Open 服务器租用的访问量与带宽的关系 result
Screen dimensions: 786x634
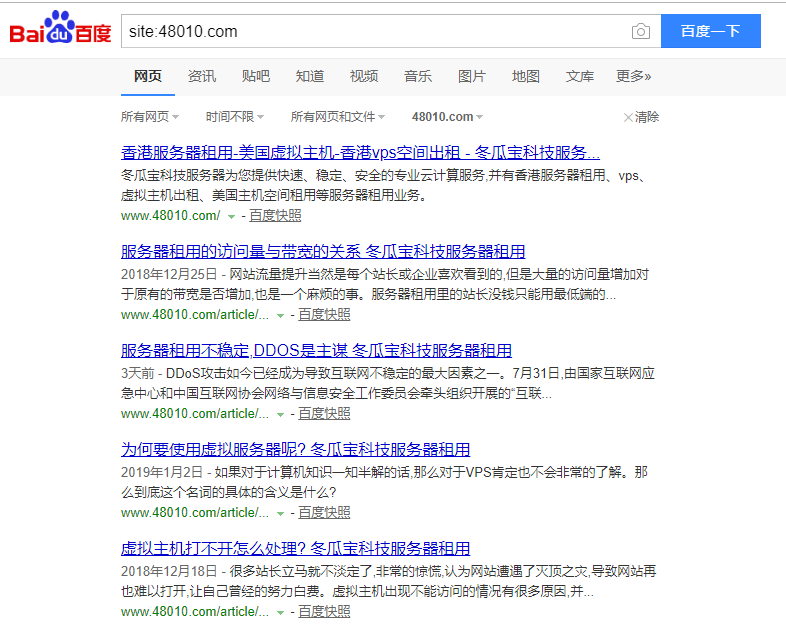[323, 251]
